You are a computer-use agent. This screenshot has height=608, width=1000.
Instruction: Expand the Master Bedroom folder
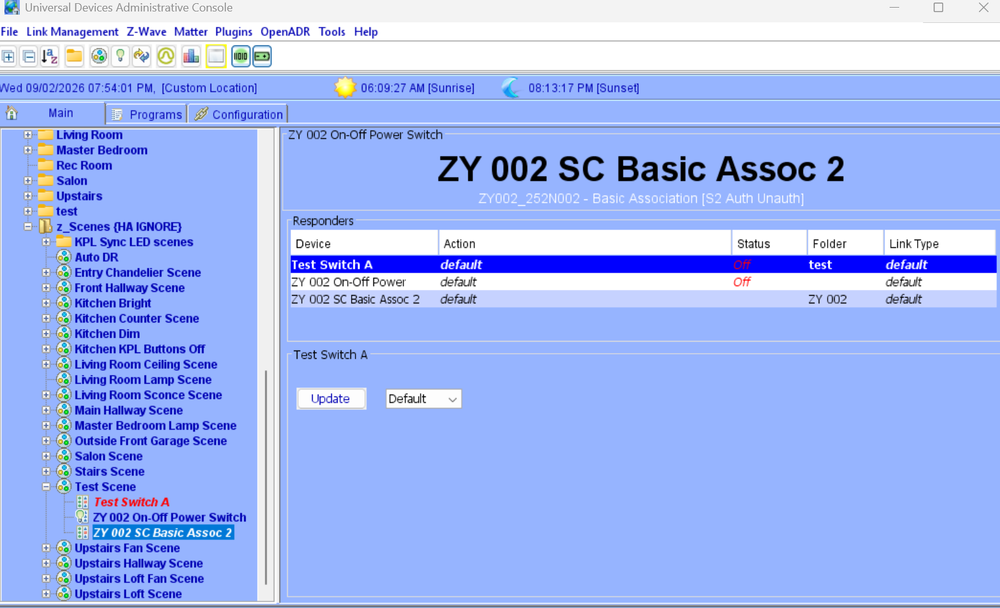28,150
